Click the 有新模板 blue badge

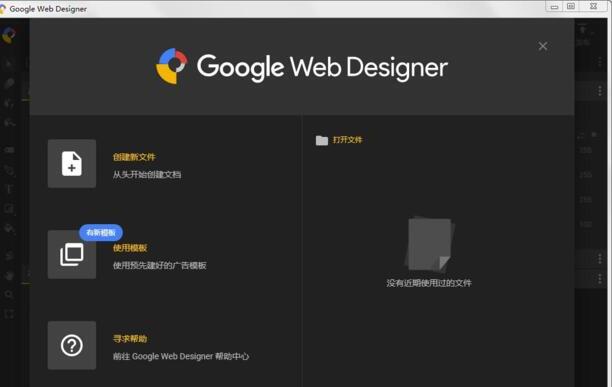coord(101,233)
